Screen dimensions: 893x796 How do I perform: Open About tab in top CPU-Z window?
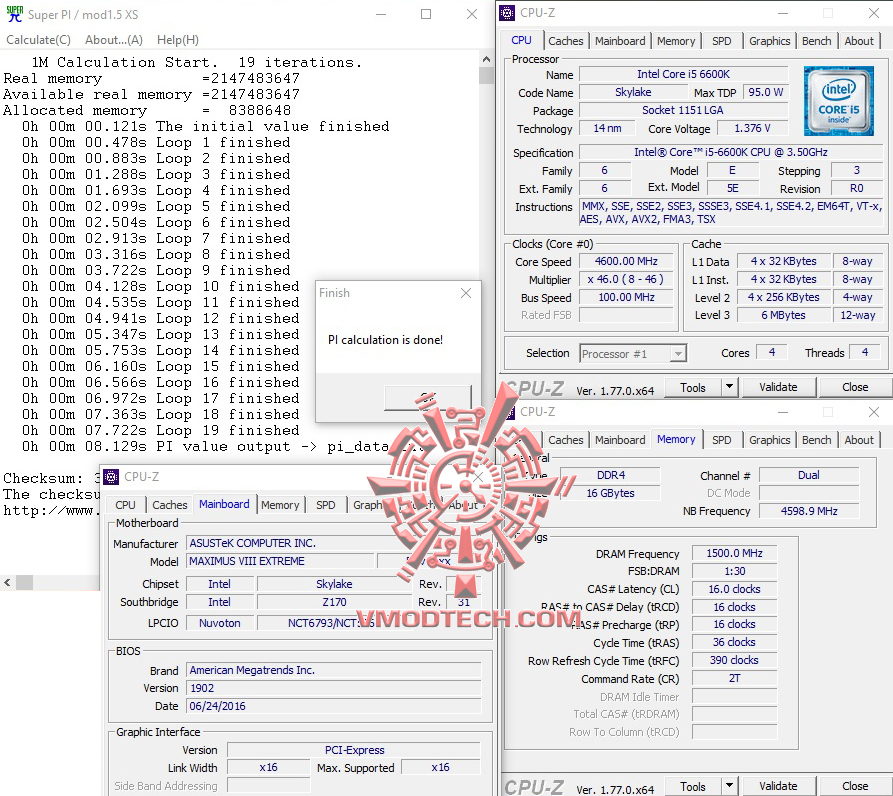(859, 41)
